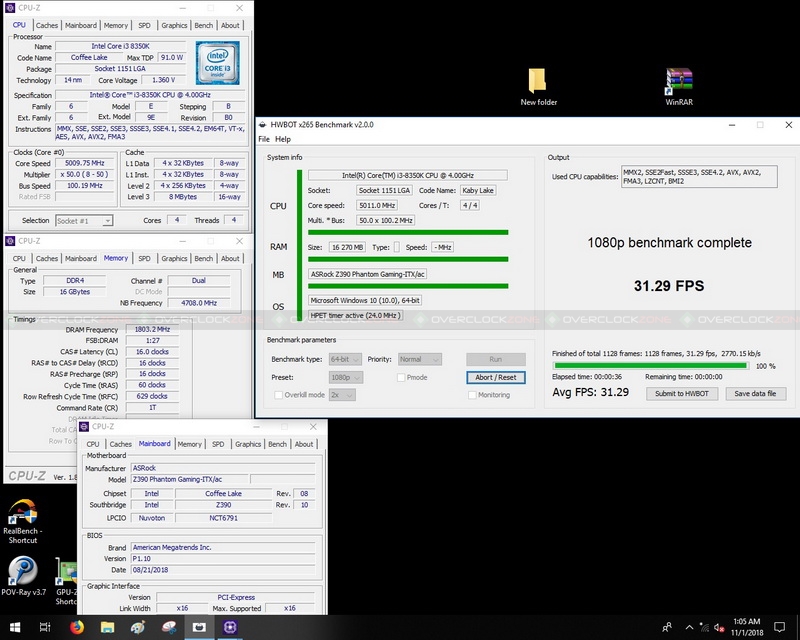This screenshot has height=640, width=800.
Task: Click the Firefox icon in taskbar
Action: (77, 627)
